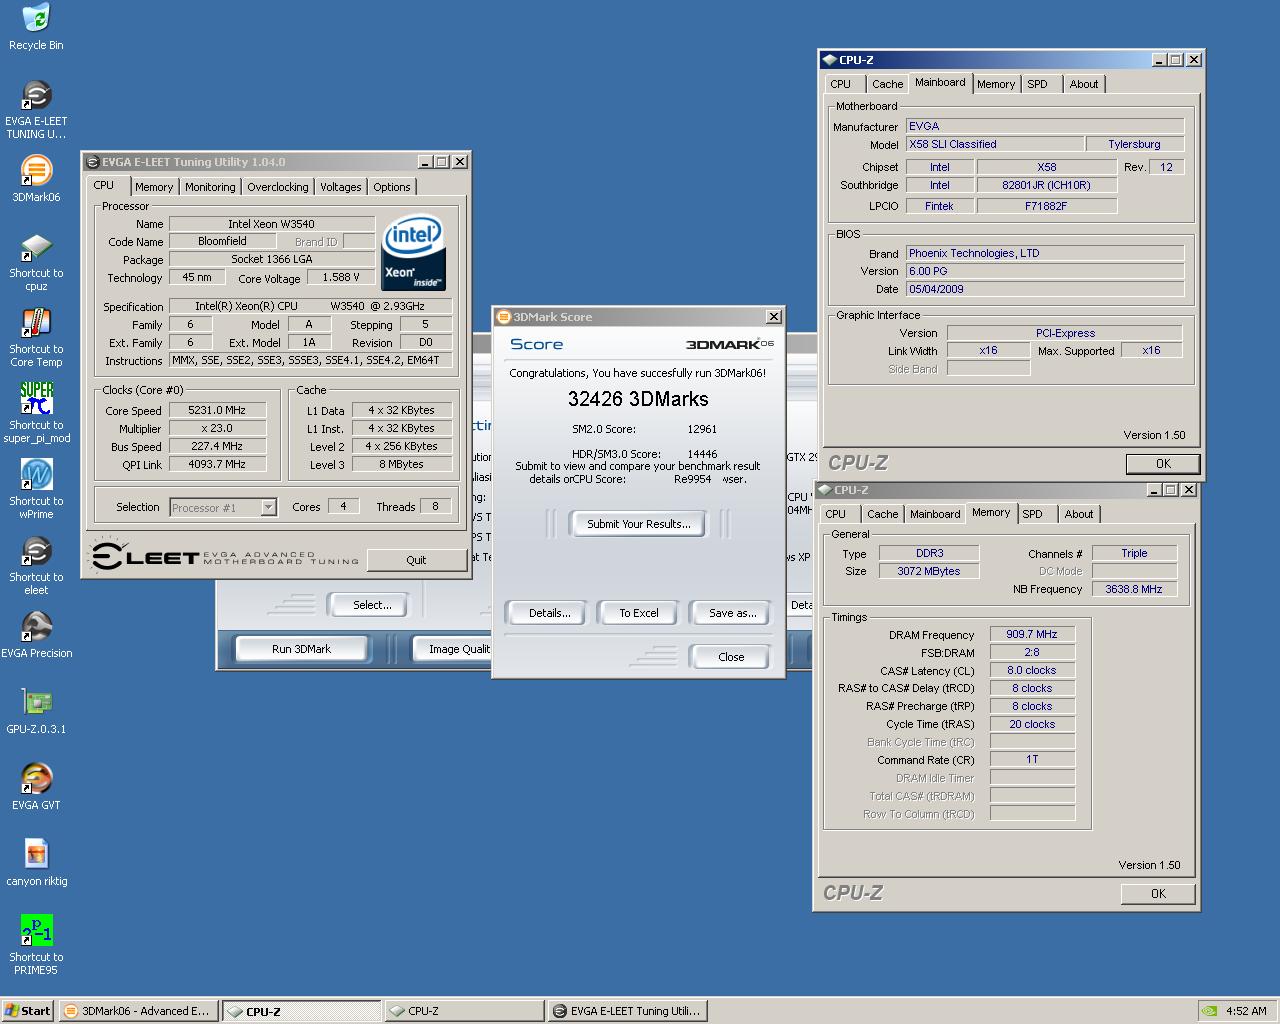Image resolution: width=1280 pixels, height=1024 pixels.
Task: Click the Core Speed 5231.0 MHz field
Action: 217,410
